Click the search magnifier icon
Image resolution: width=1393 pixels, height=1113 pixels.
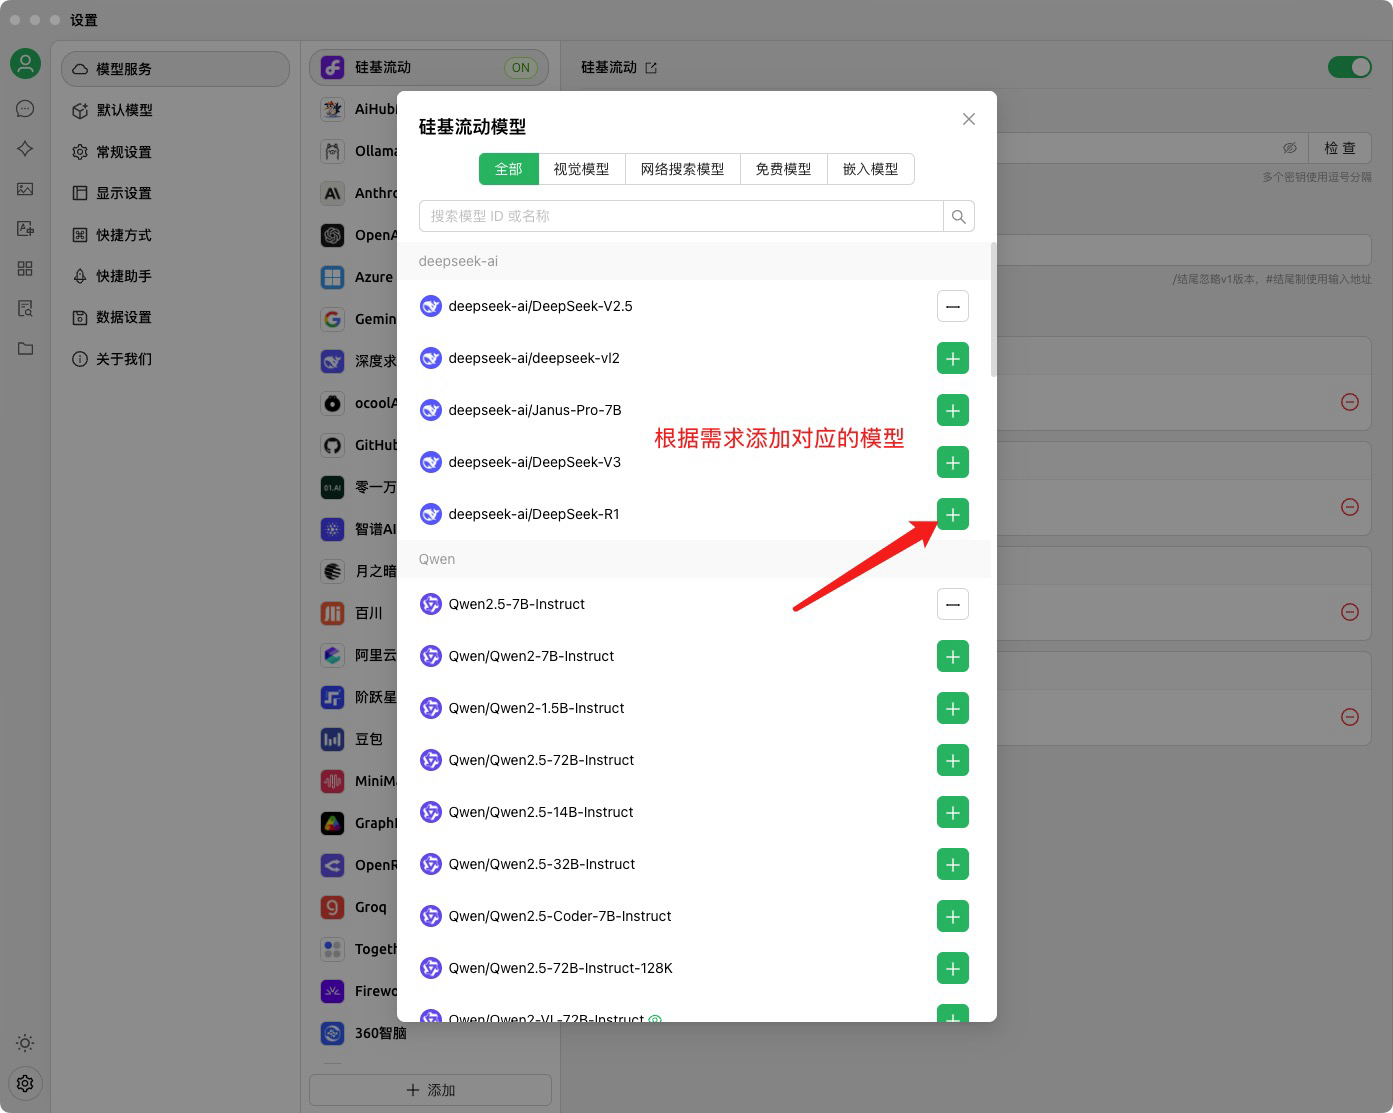point(958,216)
